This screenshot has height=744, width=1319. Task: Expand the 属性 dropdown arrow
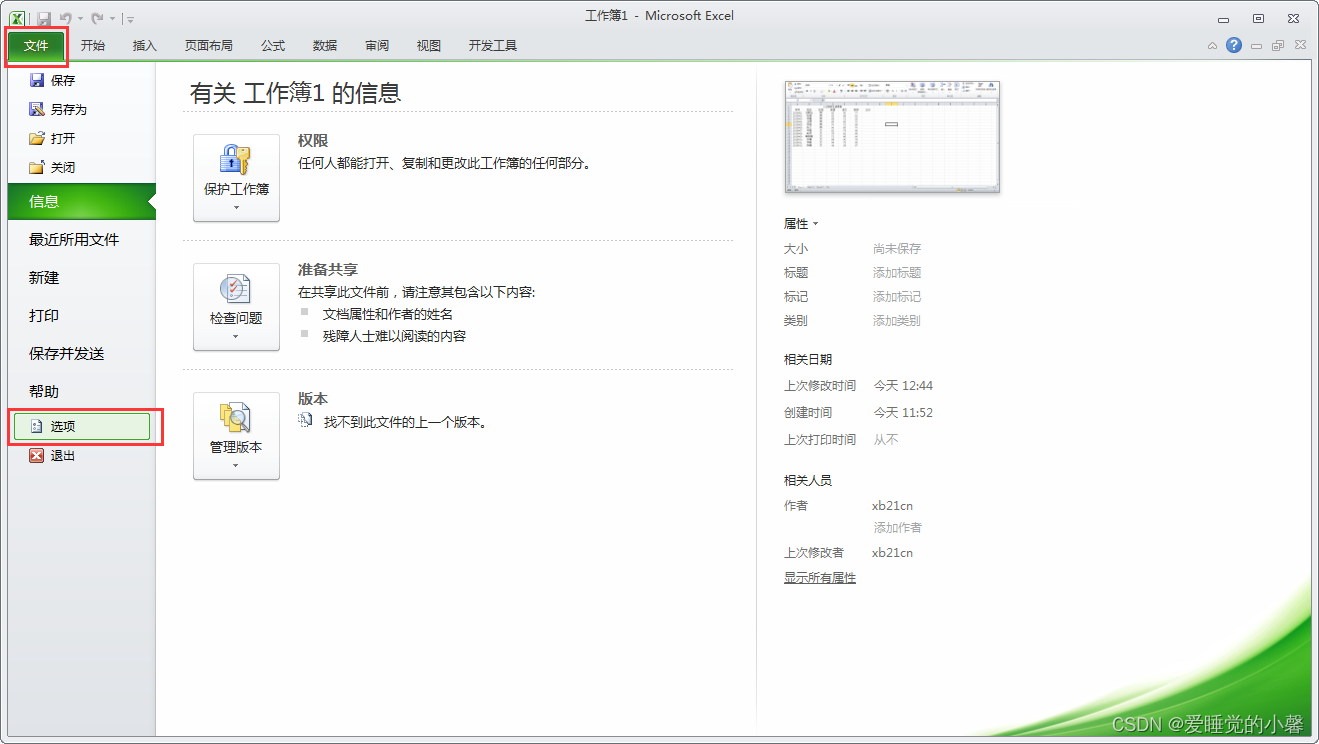(x=815, y=224)
